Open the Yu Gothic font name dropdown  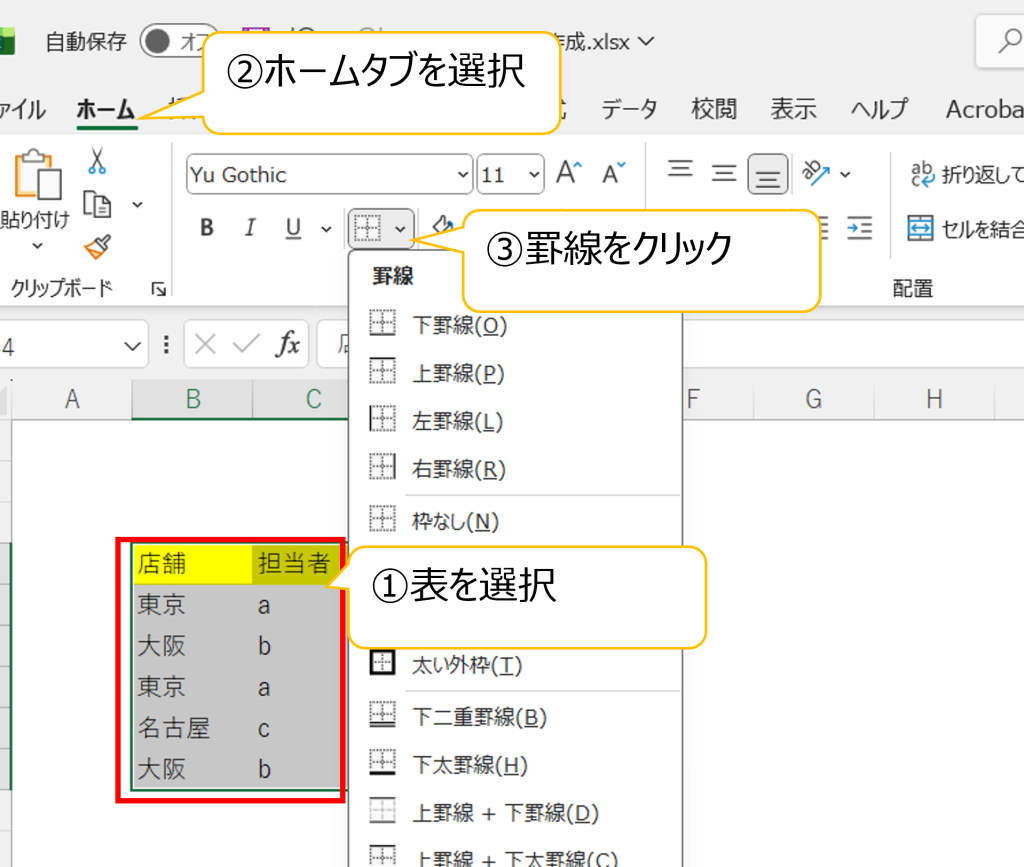pyautogui.click(x=462, y=175)
